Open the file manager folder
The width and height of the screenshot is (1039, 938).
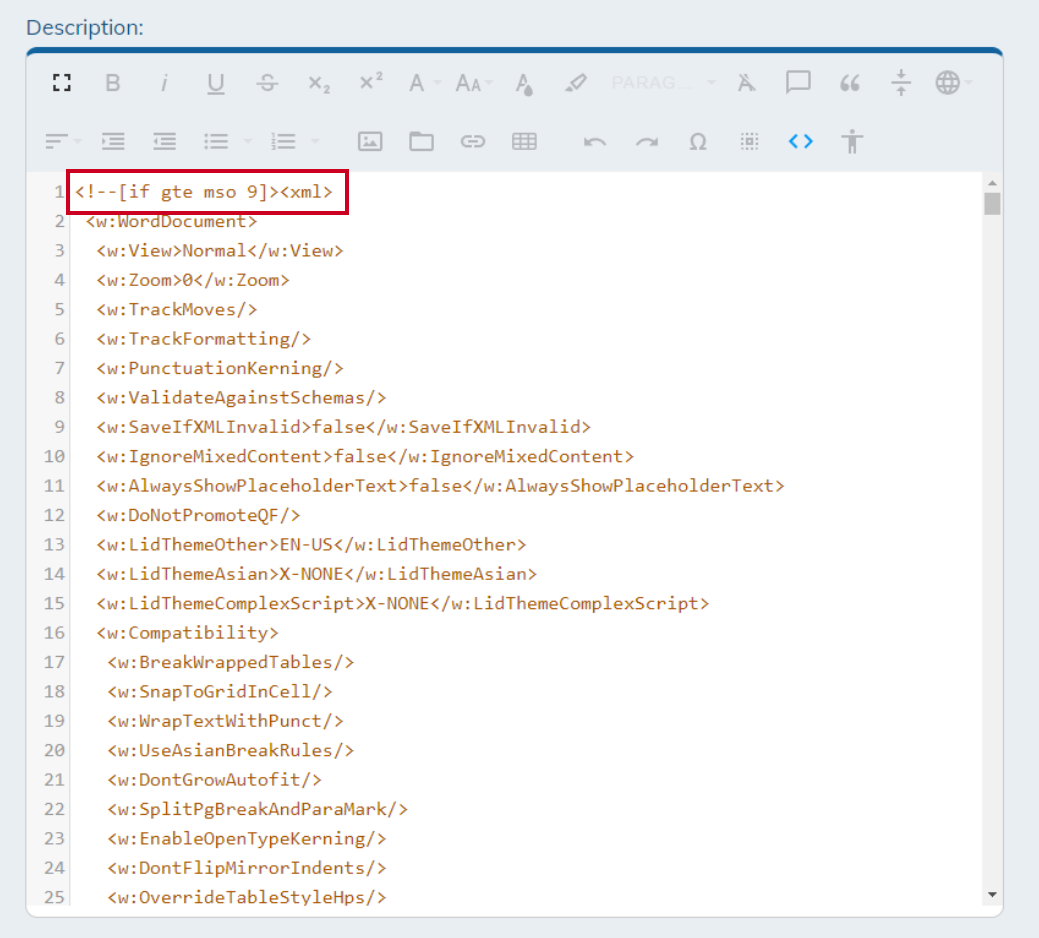click(421, 141)
